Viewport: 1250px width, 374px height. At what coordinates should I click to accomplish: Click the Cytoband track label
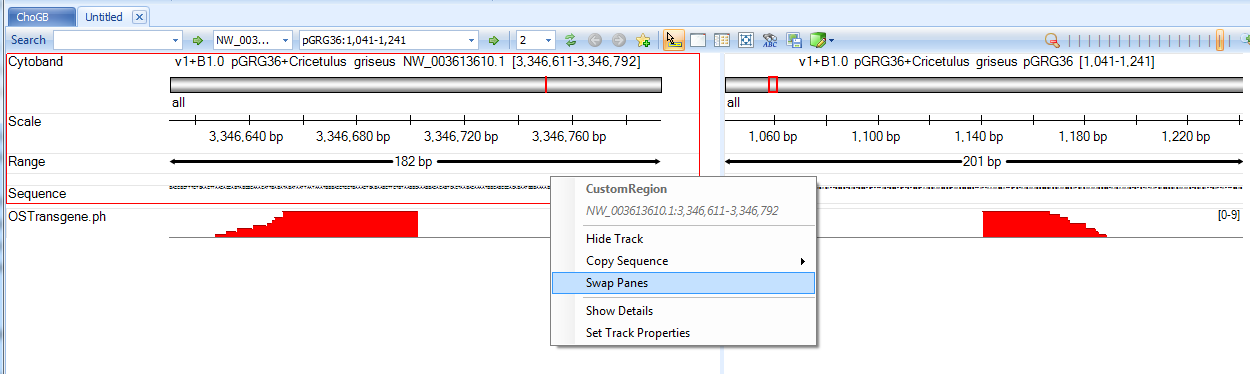(x=36, y=61)
